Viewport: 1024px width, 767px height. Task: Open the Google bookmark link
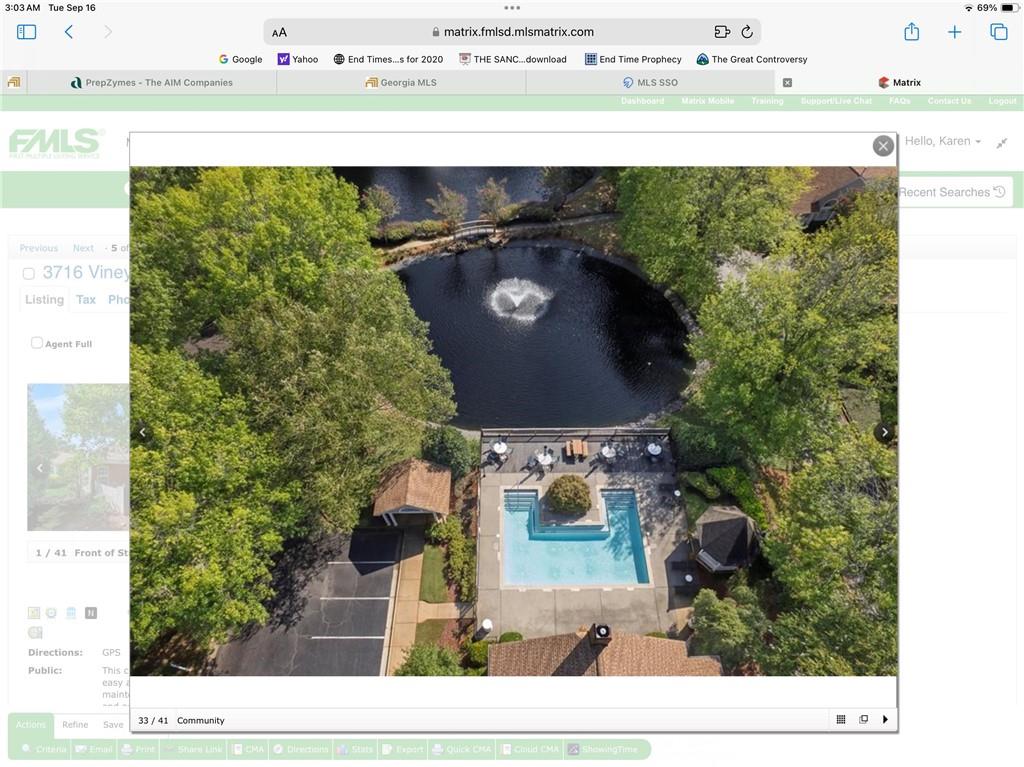click(240, 59)
